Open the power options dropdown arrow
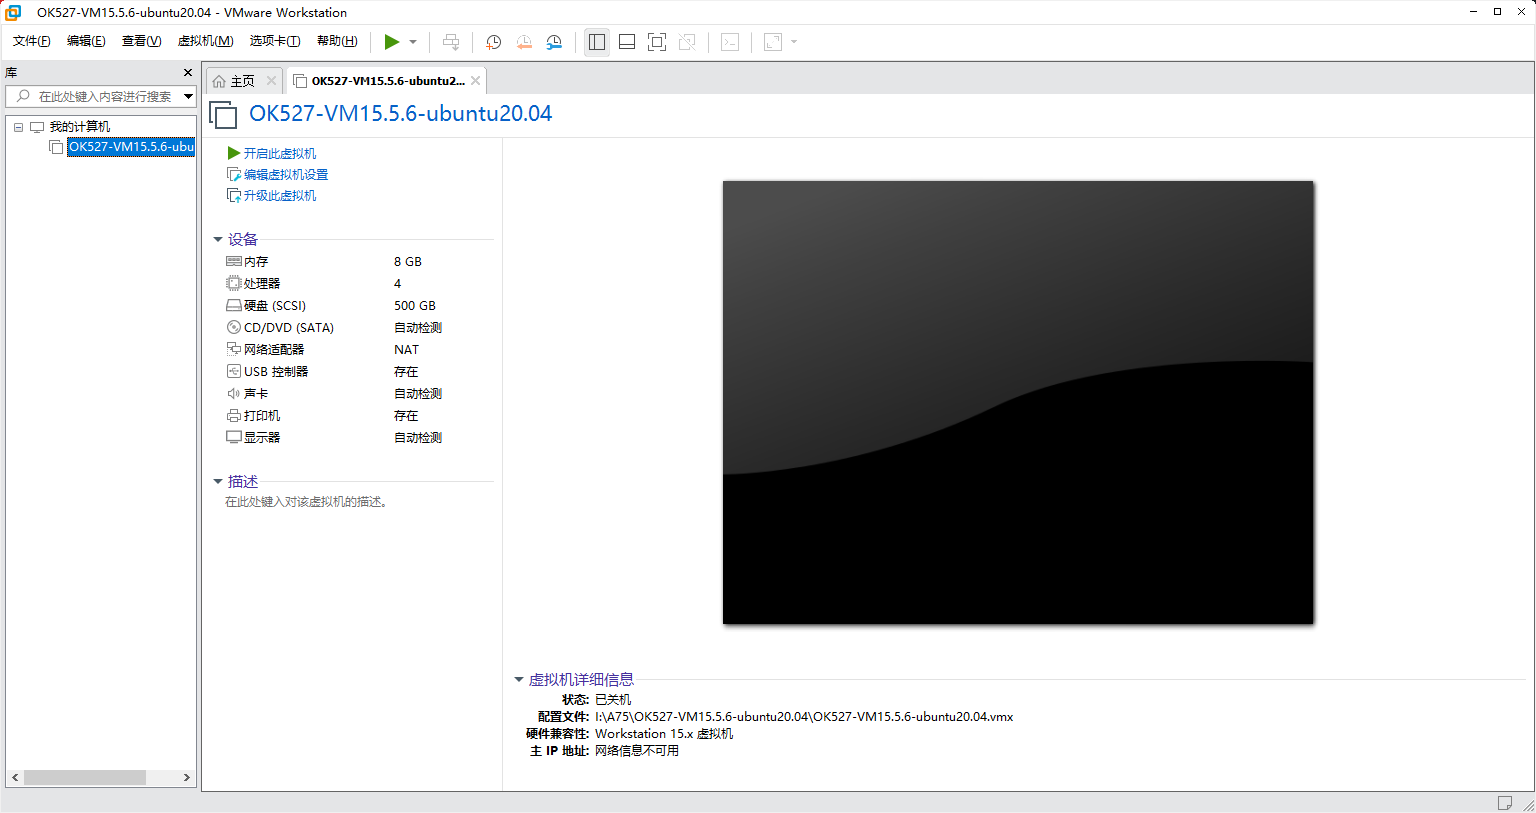This screenshot has width=1536, height=813. [413, 42]
